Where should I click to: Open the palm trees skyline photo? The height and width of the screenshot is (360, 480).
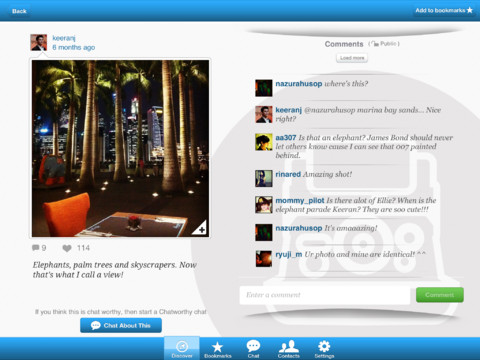(x=120, y=148)
